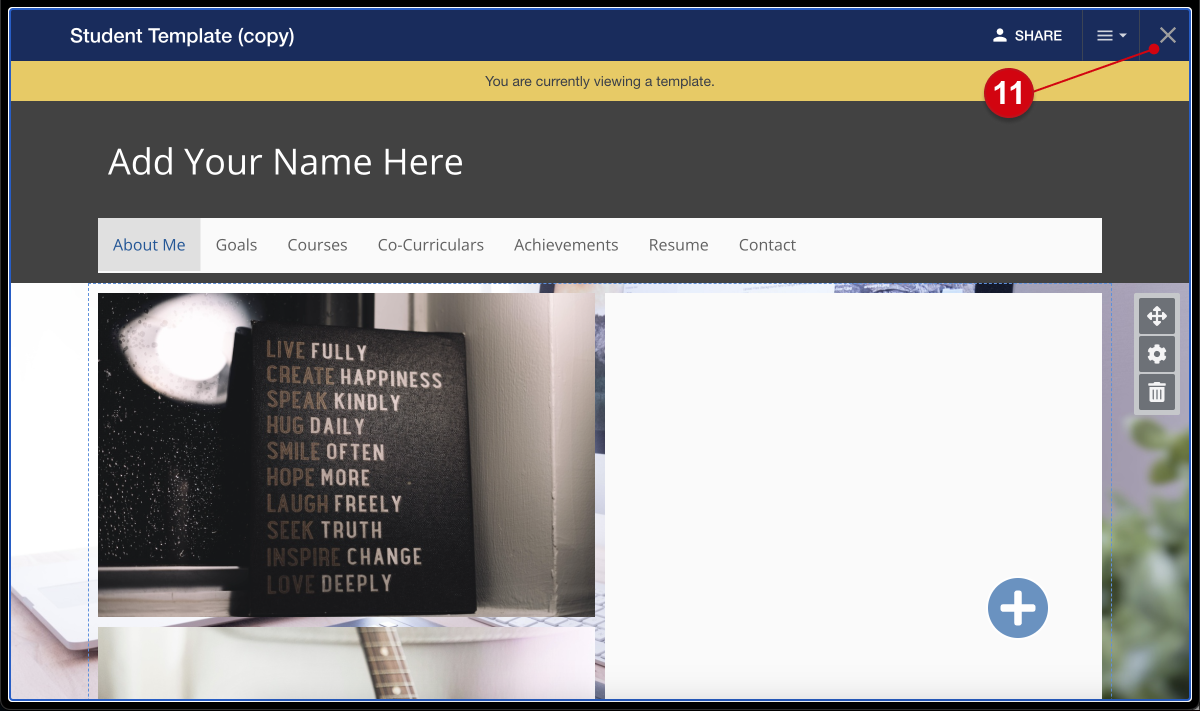Go to the Co-Curriculars tab

431,245
